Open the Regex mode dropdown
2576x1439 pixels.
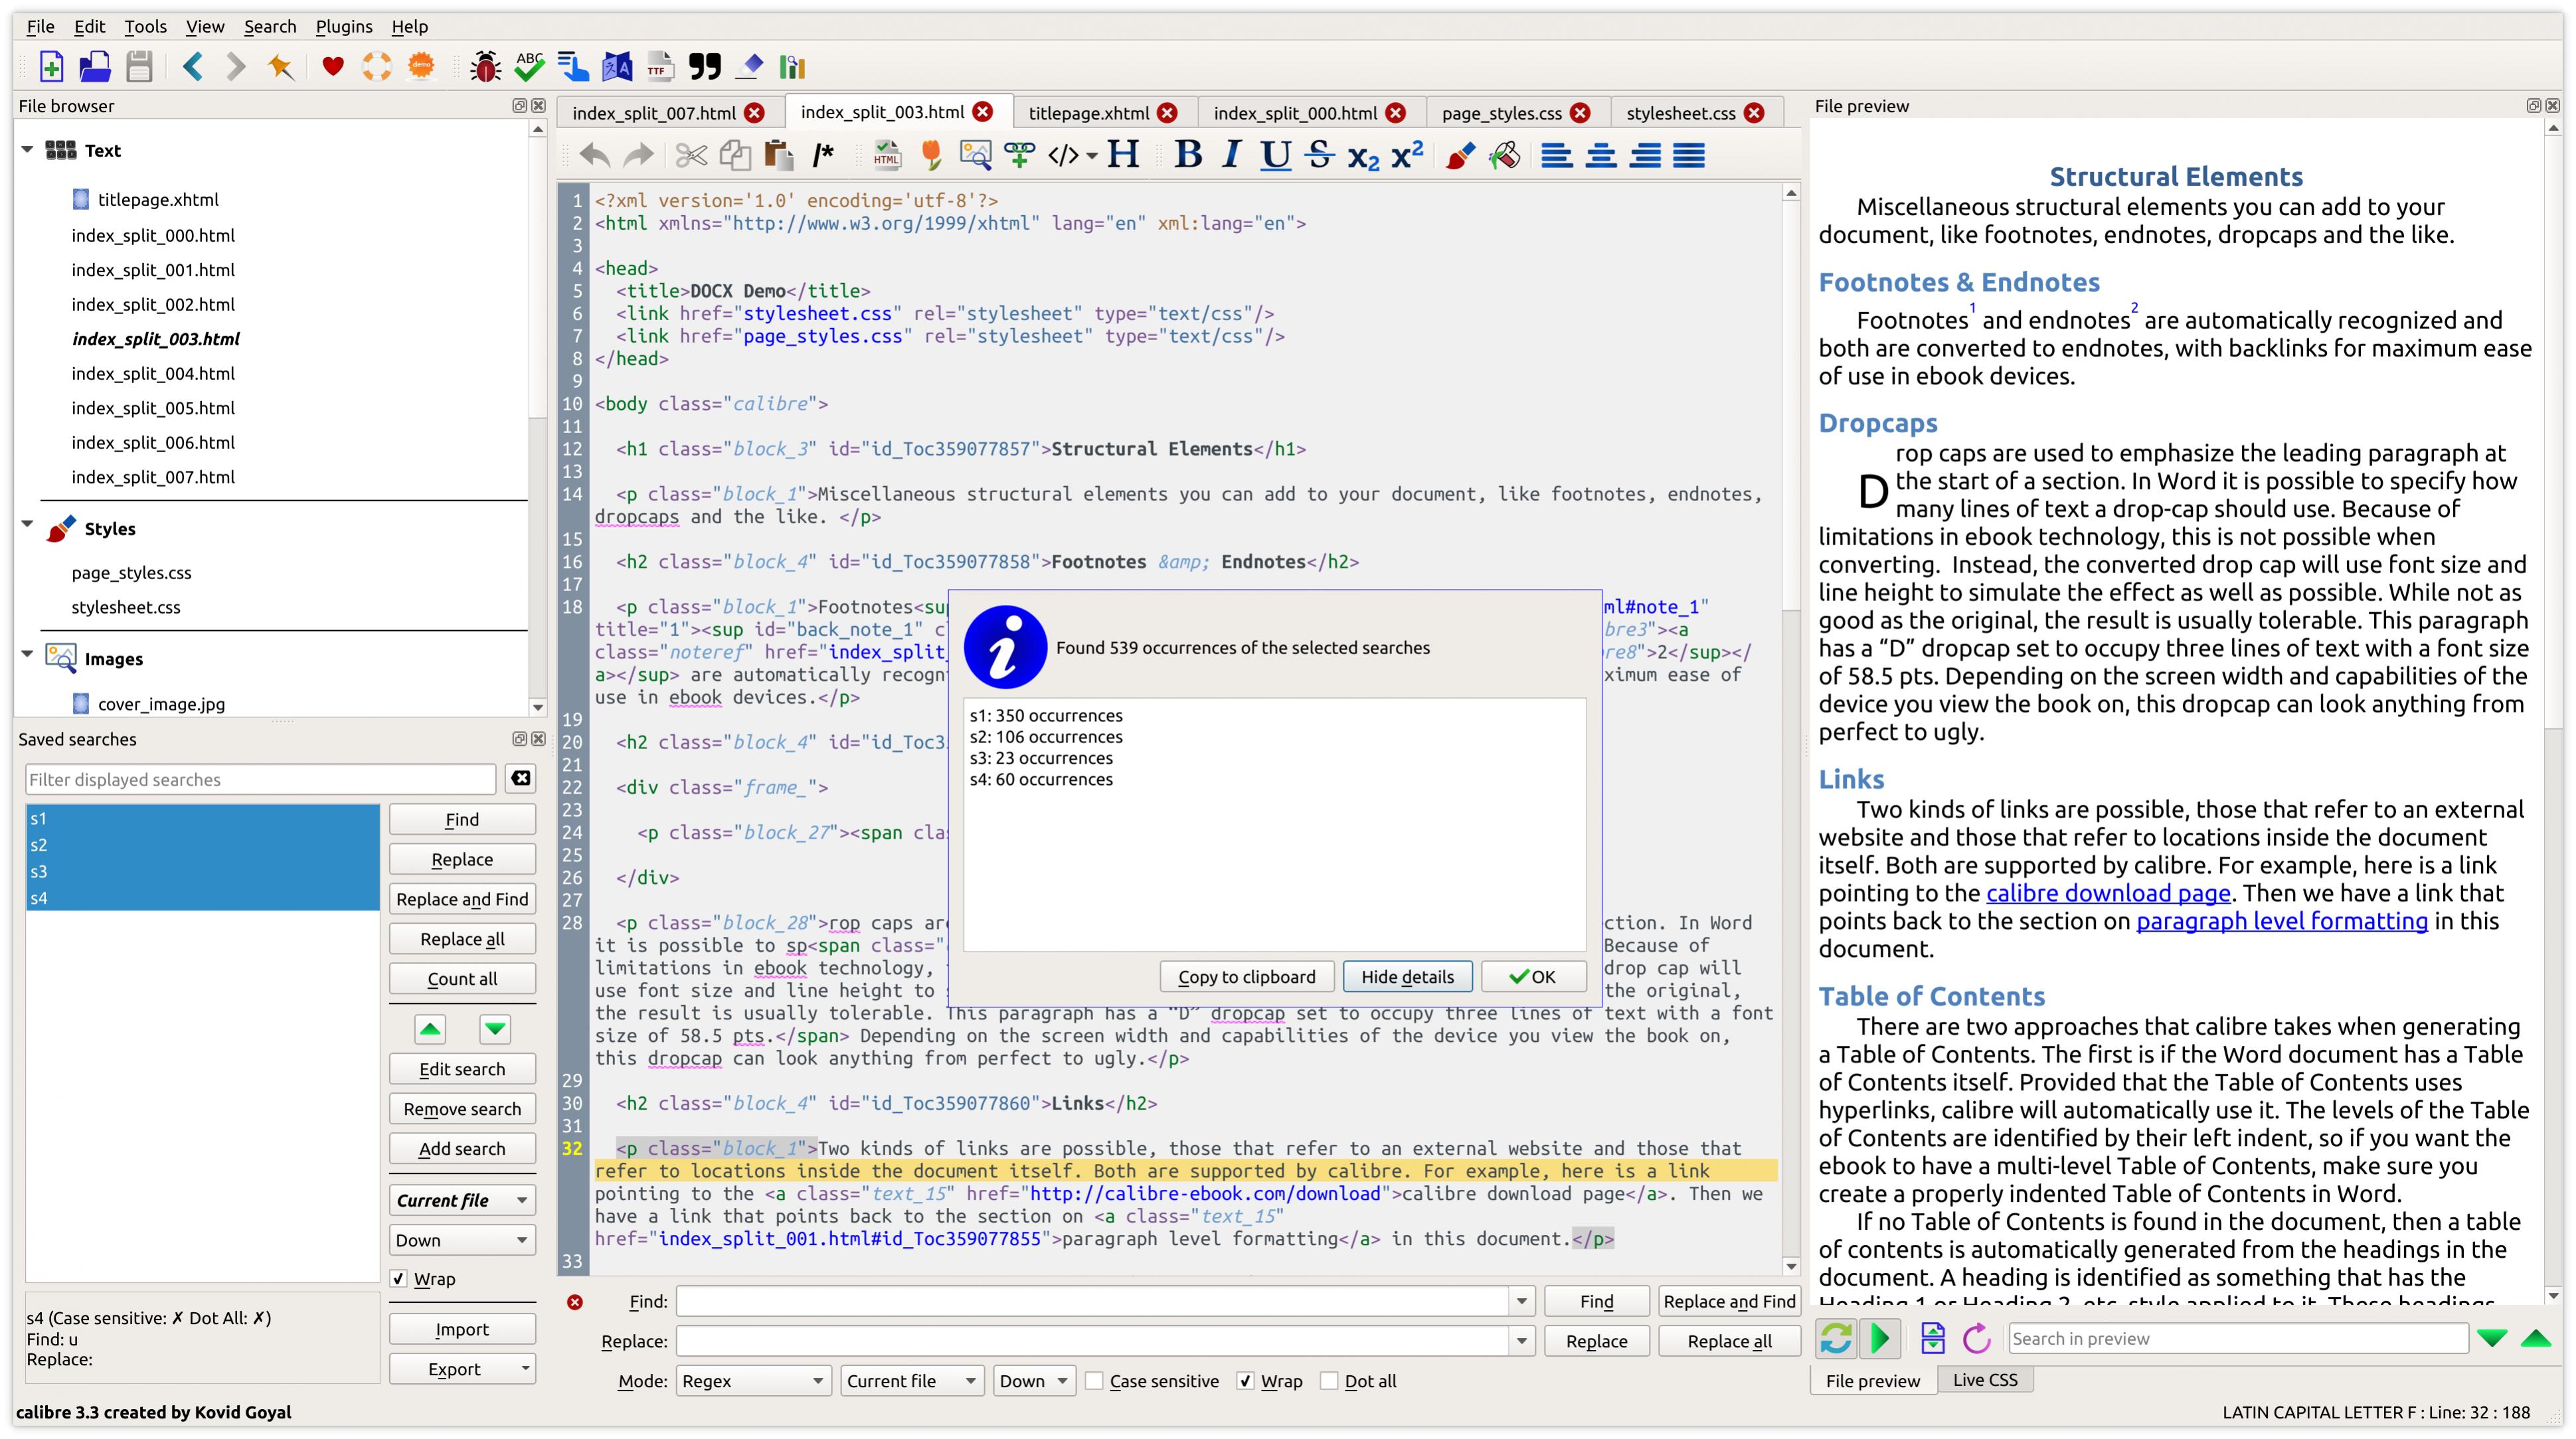[752, 1381]
